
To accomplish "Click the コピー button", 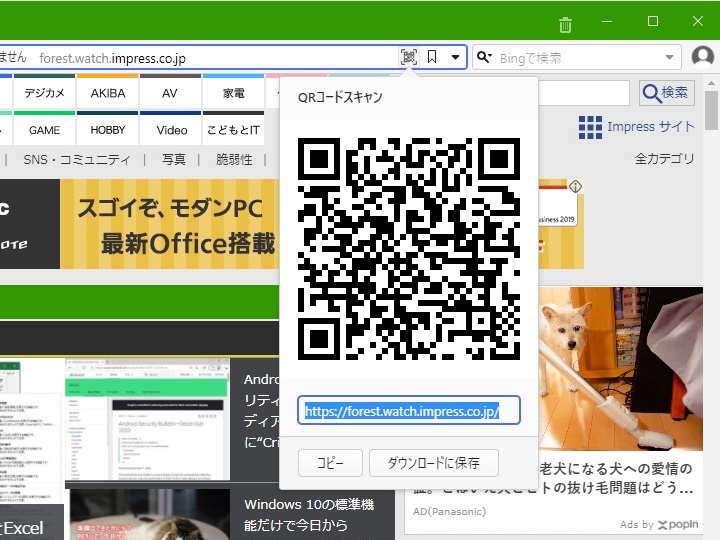I will pyautogui.click(x=330, y=463).
